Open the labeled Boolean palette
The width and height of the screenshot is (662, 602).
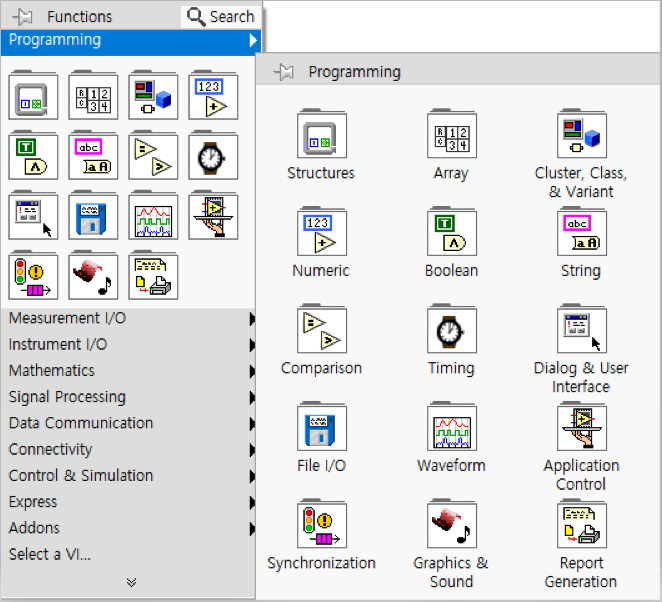(452, 231)
